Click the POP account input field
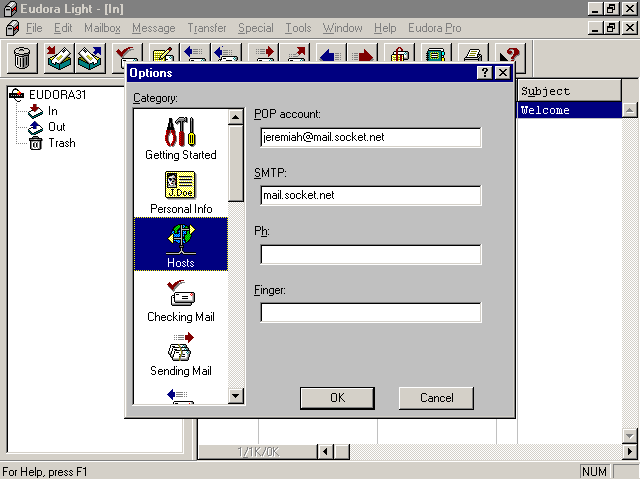Screen dimensions: 640x480 [371, 137]
